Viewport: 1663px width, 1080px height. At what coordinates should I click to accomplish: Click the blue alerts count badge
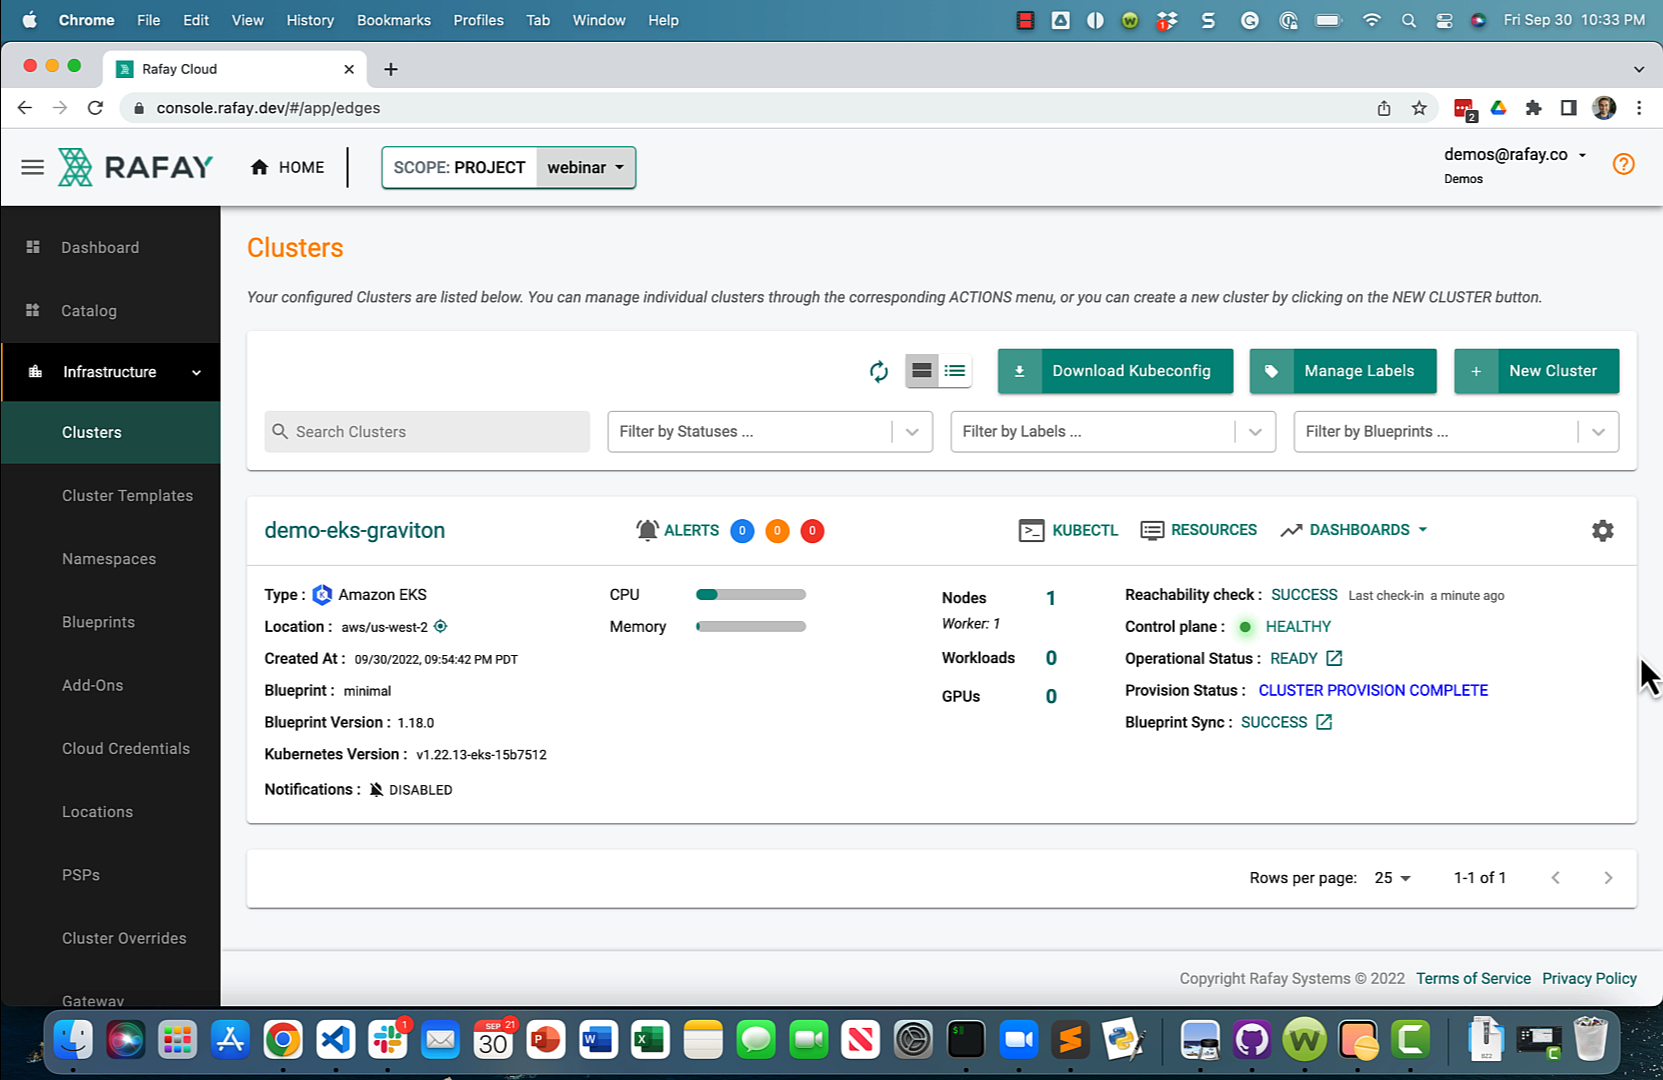pyautogui.click(x=742, y=531)
